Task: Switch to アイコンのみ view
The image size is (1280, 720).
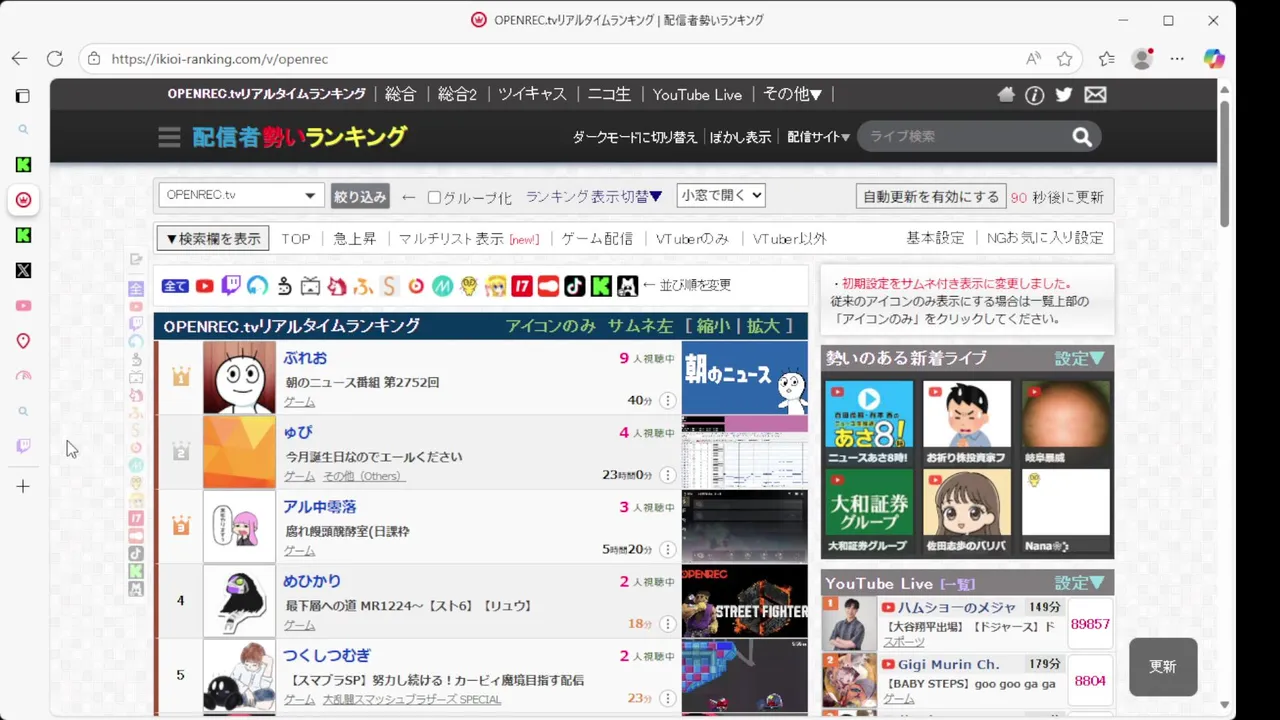Action: [x=551, y=326]
